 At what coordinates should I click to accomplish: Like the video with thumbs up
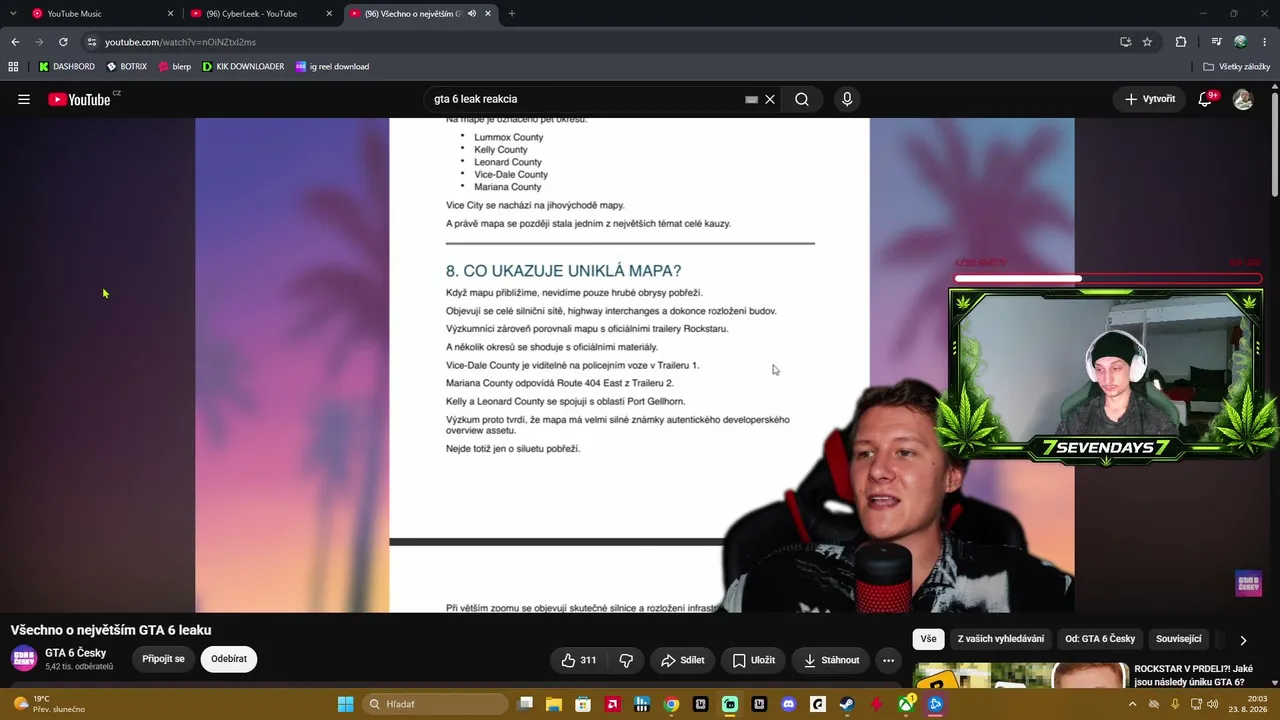click(579, 660)
